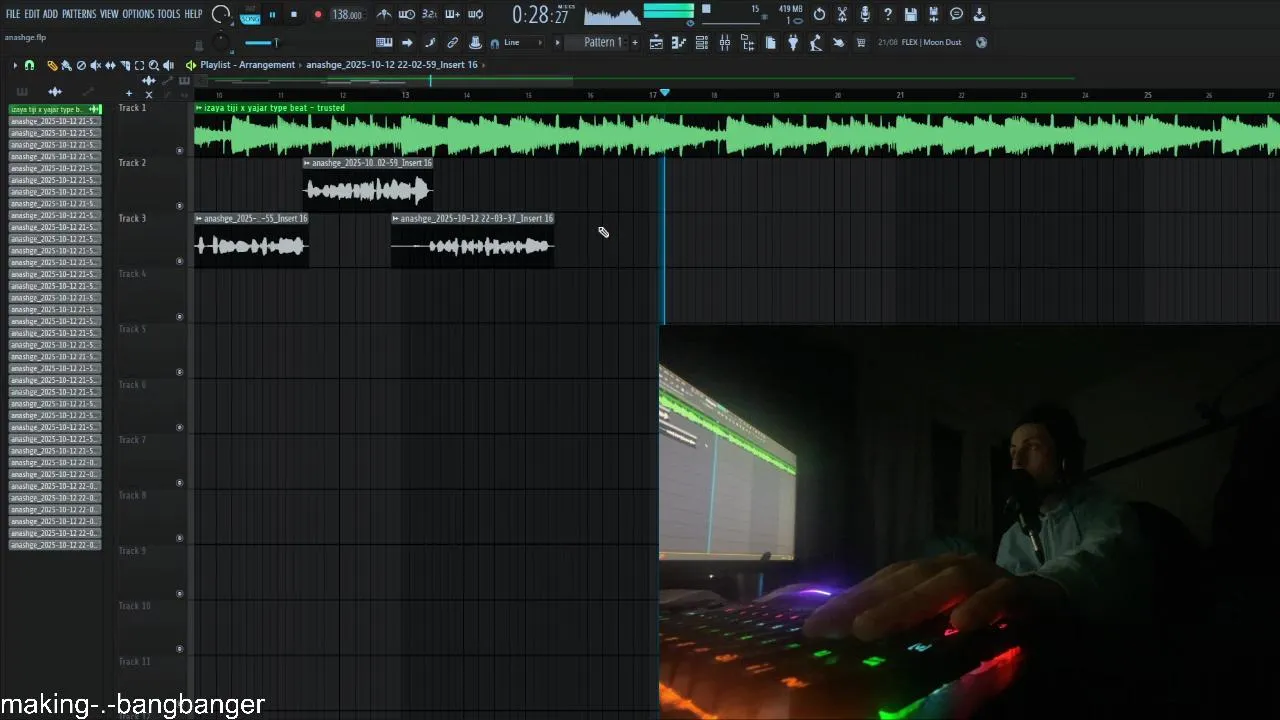Open the Pattern 1 selector
This screenshot has height=720, width=1280.
(x=602, y=42)
